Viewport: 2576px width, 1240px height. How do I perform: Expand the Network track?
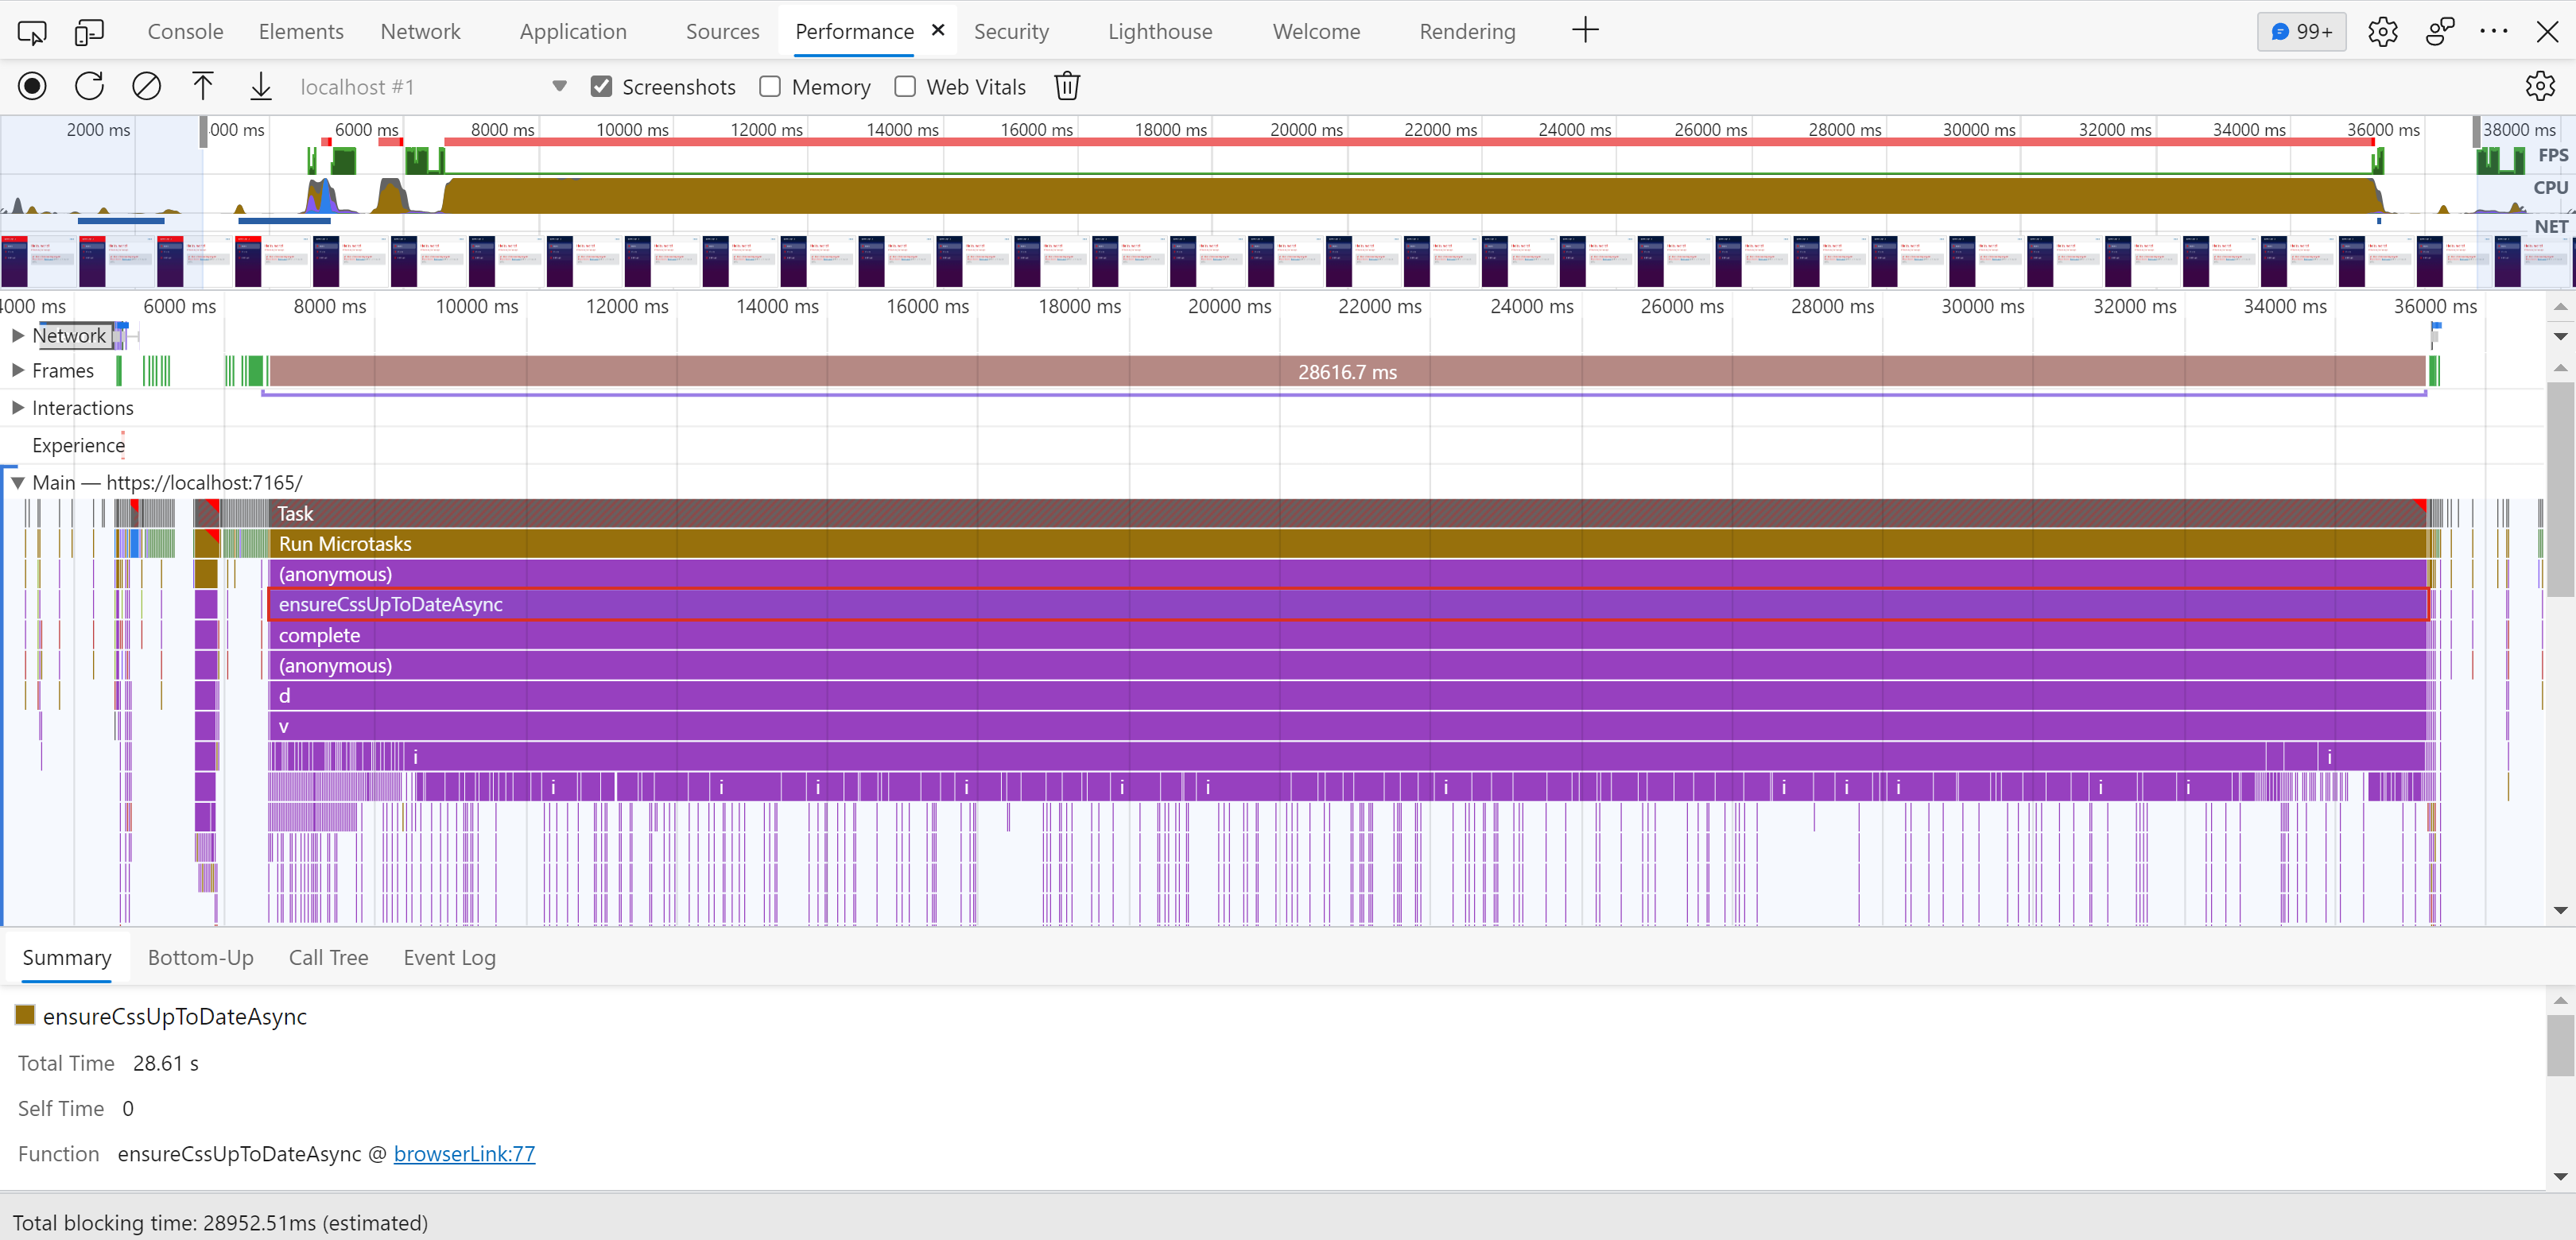tap(17, 335)
